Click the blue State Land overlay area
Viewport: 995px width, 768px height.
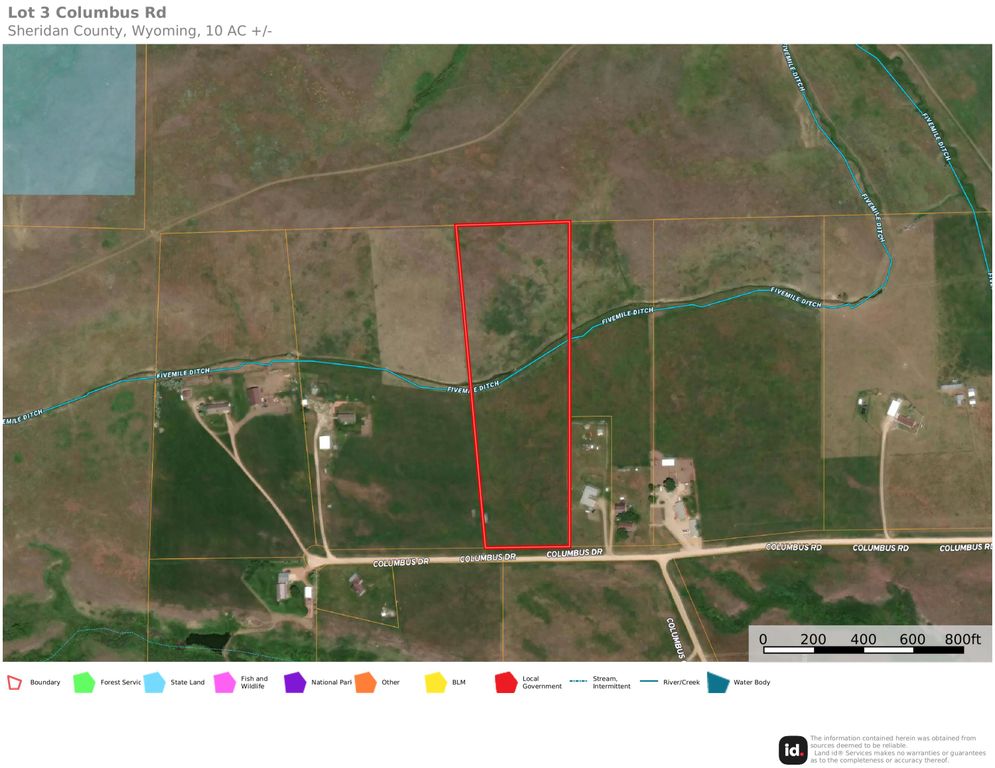coord(69,119)
